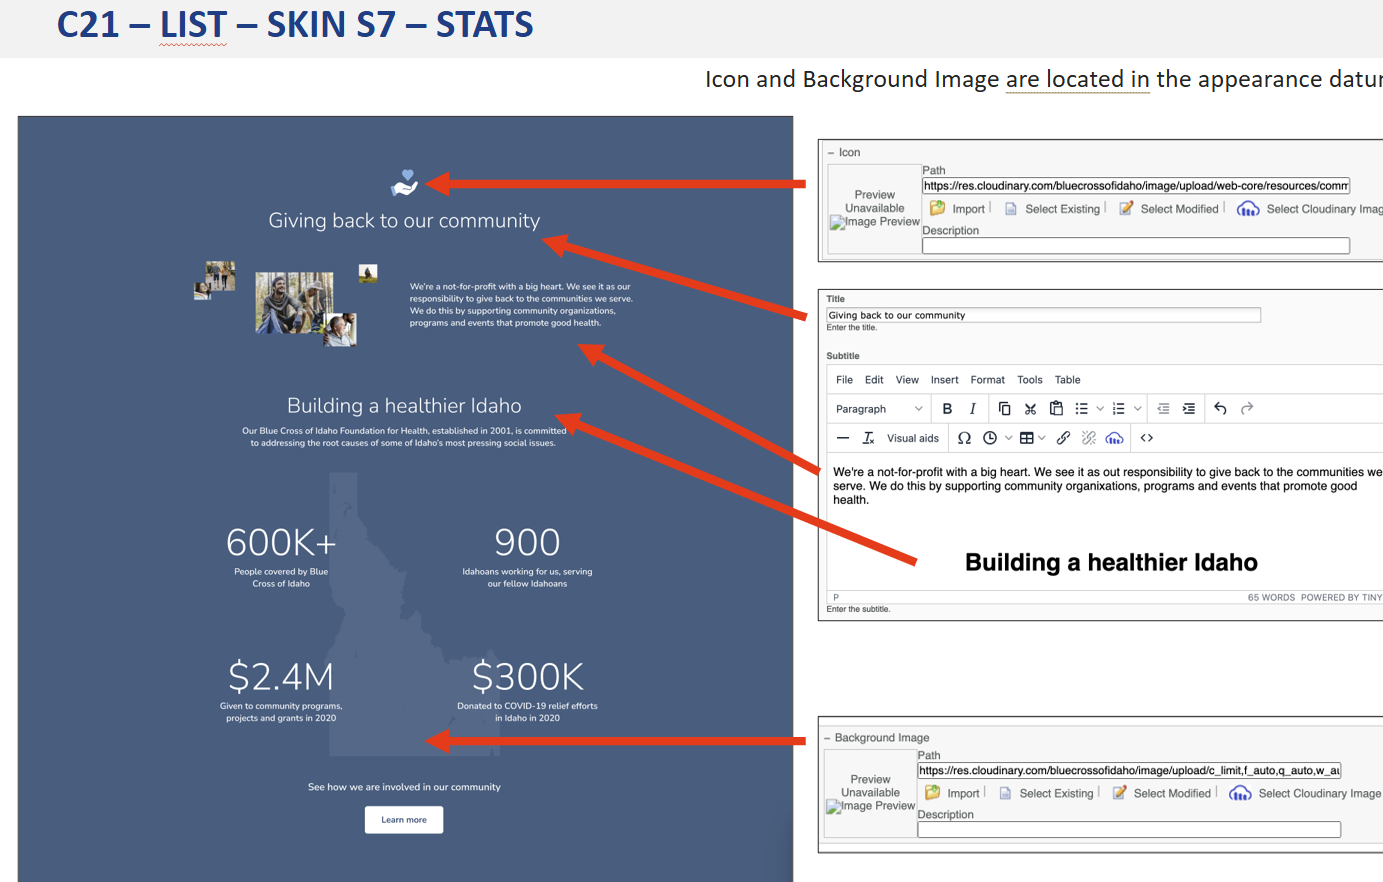This screenshot has height=882, width=1383.
Task: Click Select Existing icon in Icon section
Action: [x=1011, y=209]
